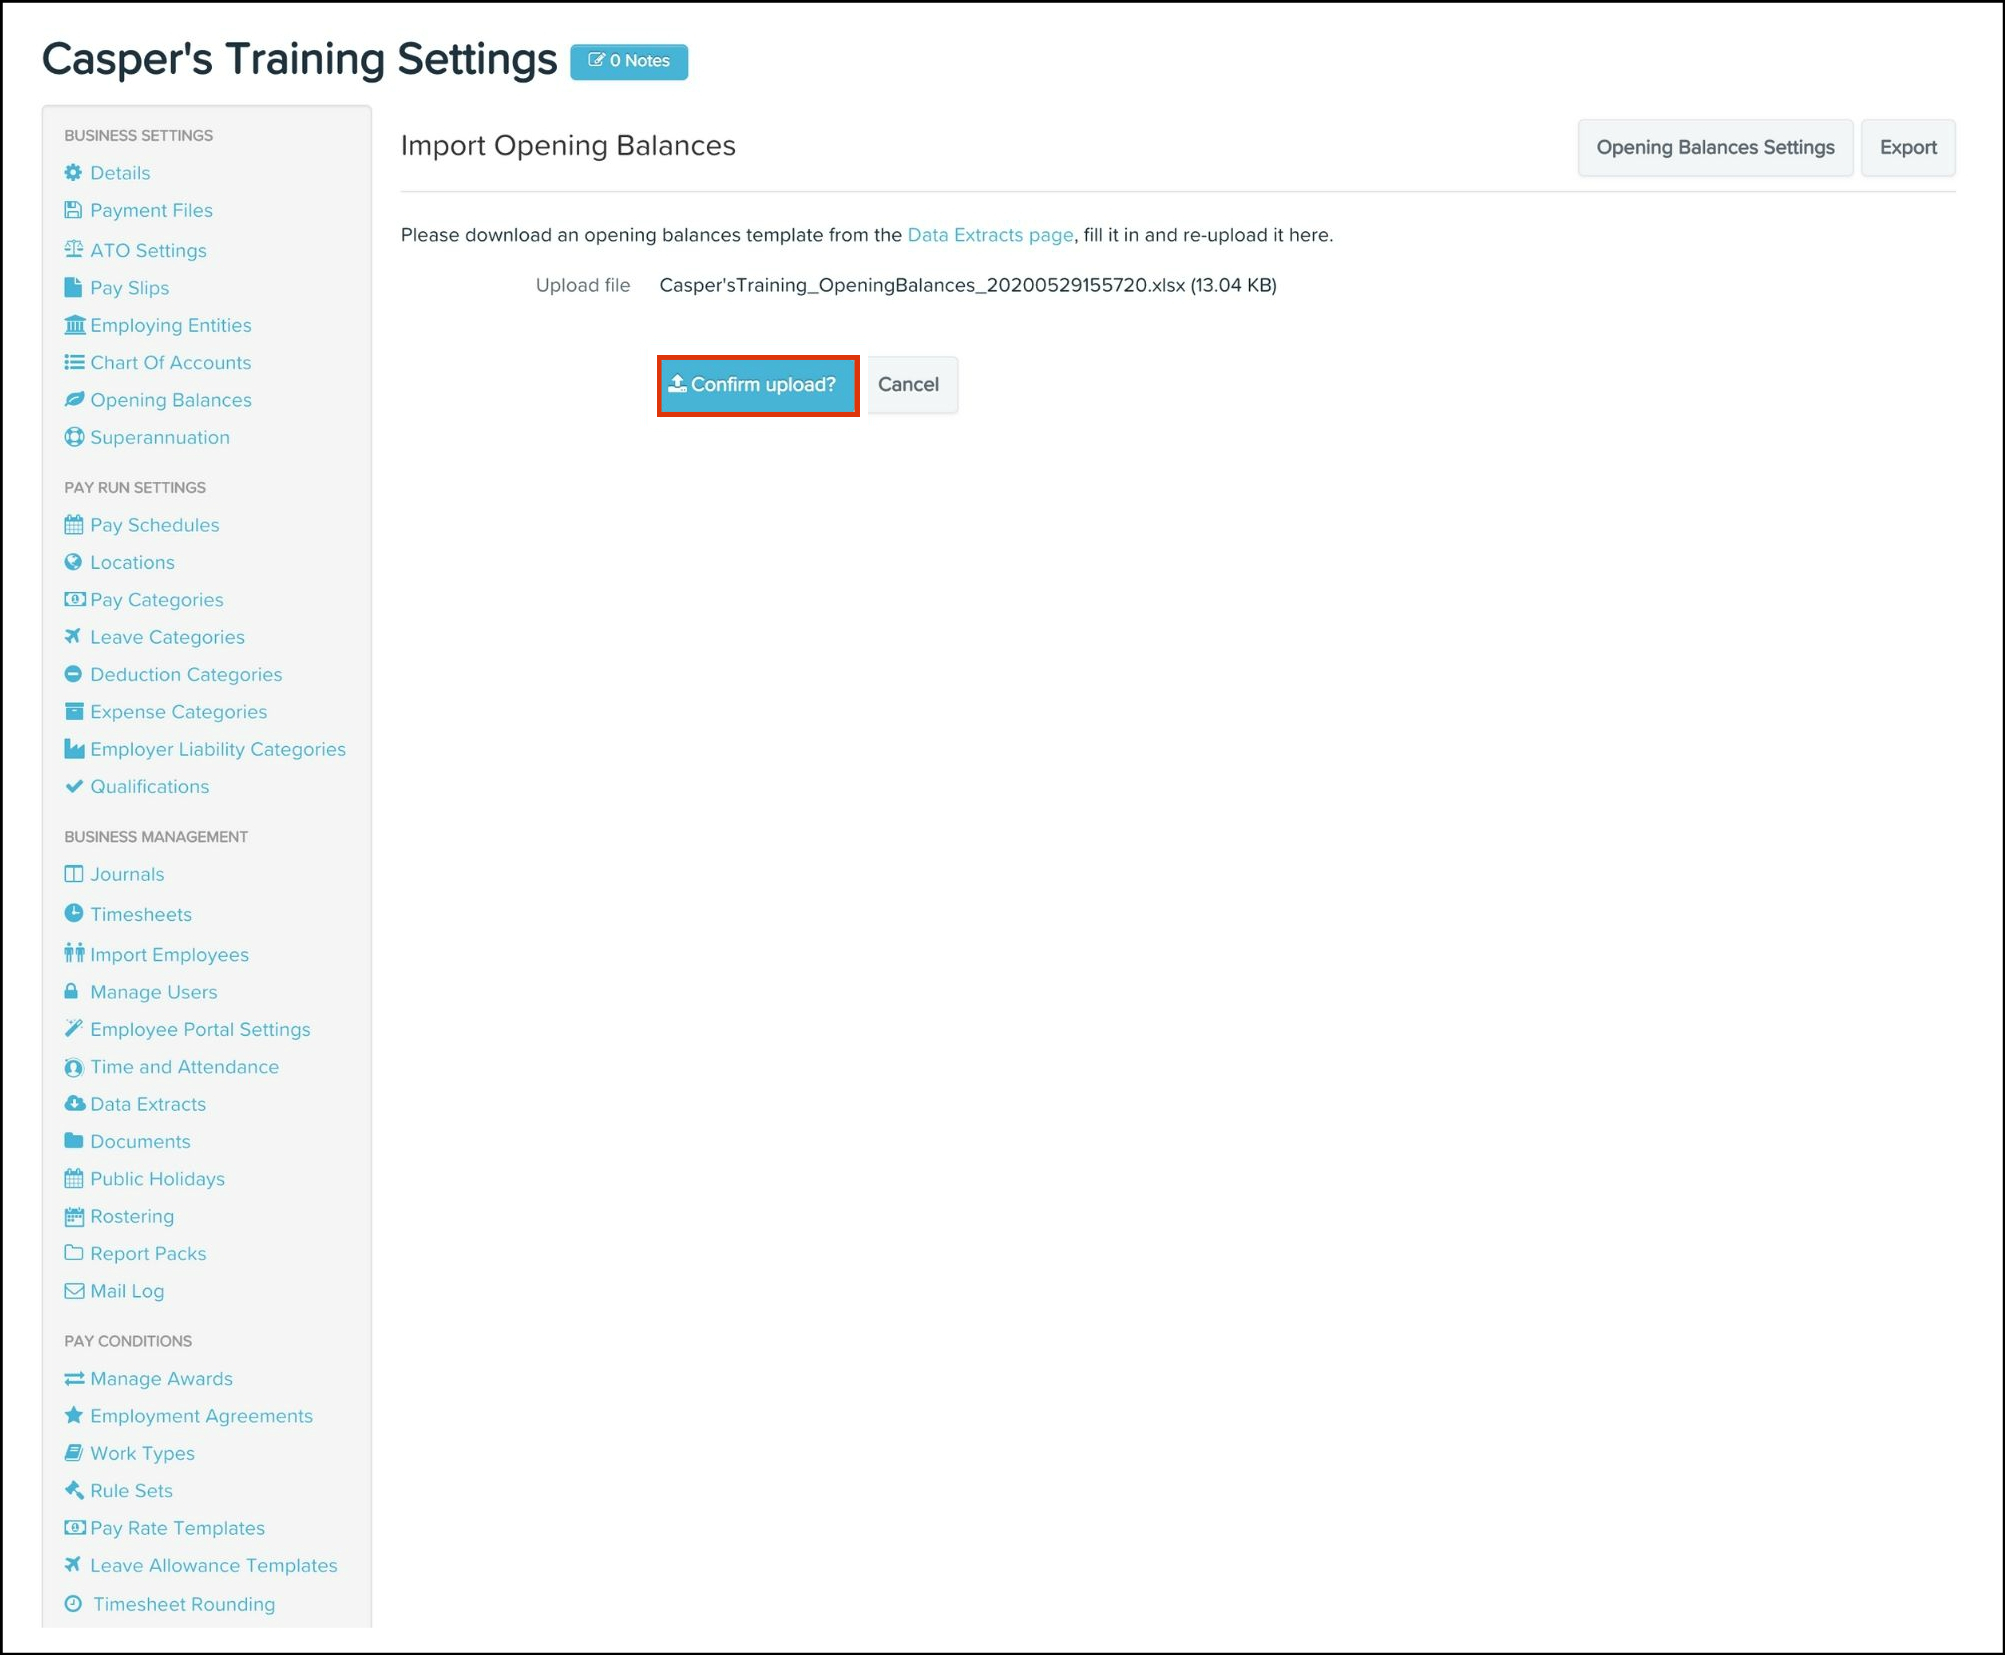This screenshot has width=2005, height=1655.
Task: Click the Employing Entities bank icon
Action: click(73, 325)
